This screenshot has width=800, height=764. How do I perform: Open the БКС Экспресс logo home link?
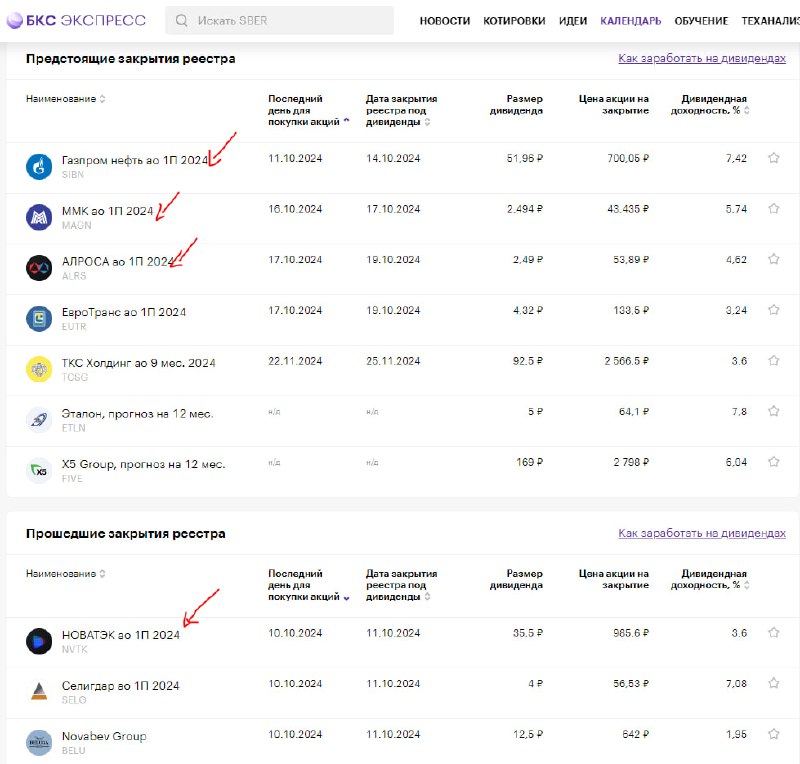click(x=76, y=20)
